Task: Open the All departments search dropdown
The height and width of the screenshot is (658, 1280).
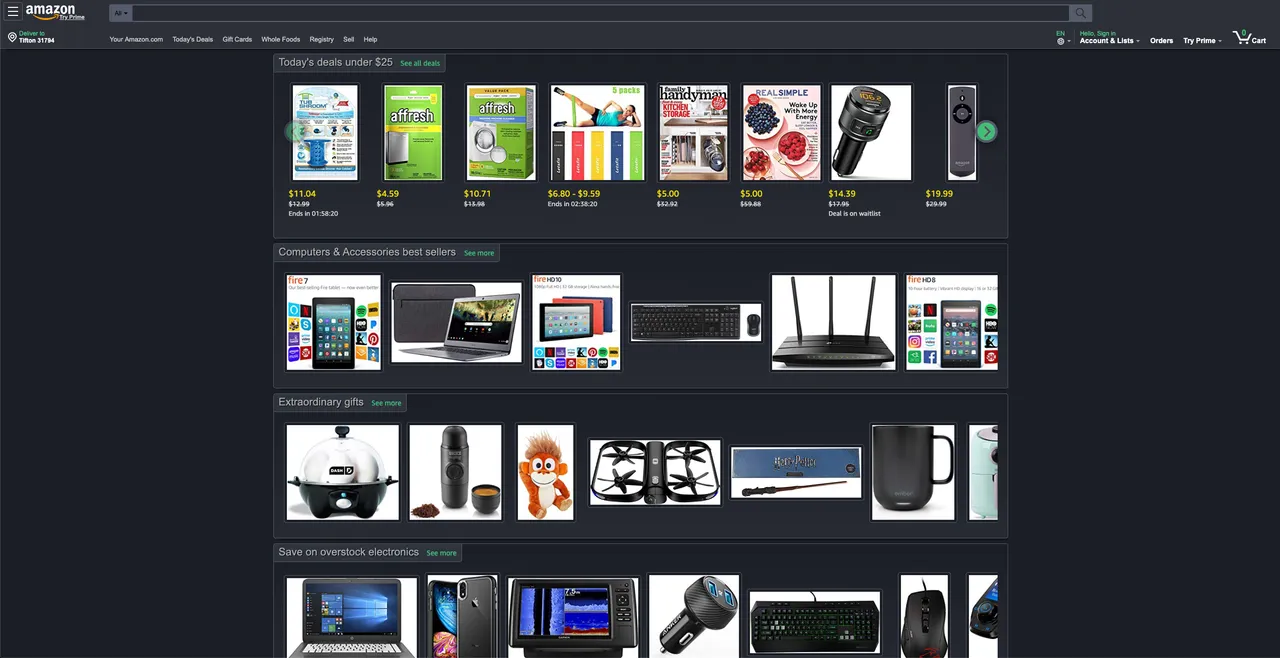Action: [x=120, y=13]
